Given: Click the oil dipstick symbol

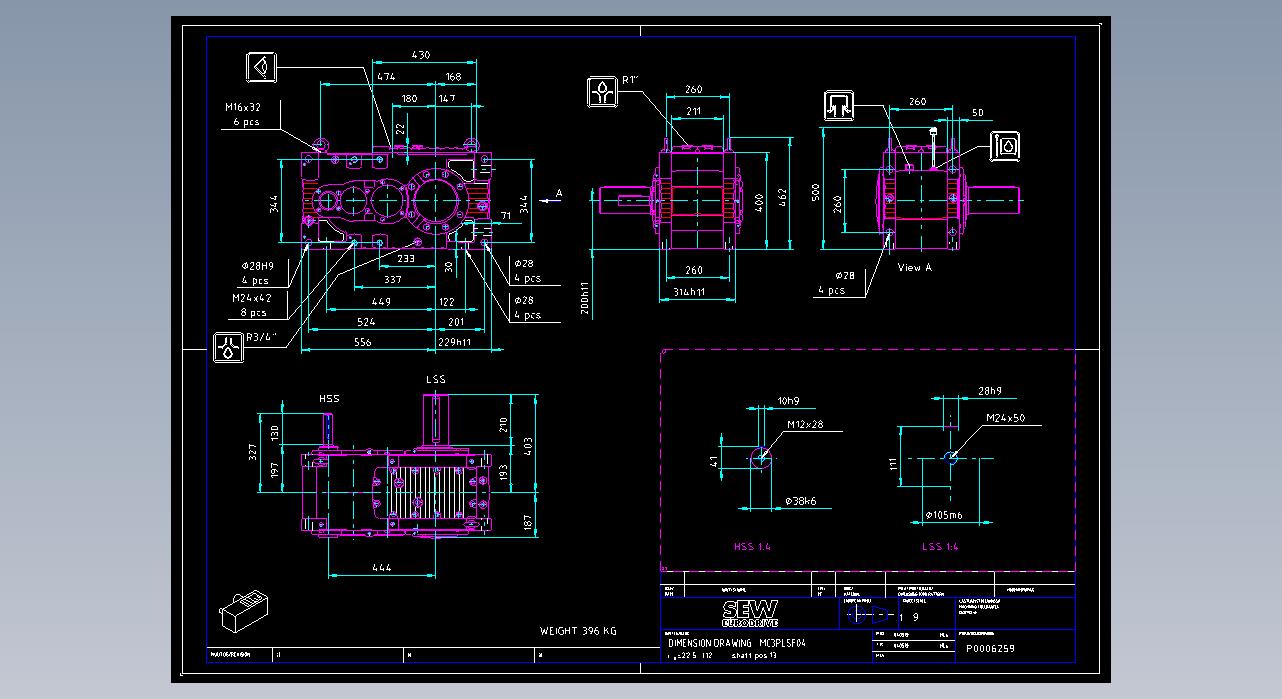Looking at the screenshot, I should pos(1006,146).
